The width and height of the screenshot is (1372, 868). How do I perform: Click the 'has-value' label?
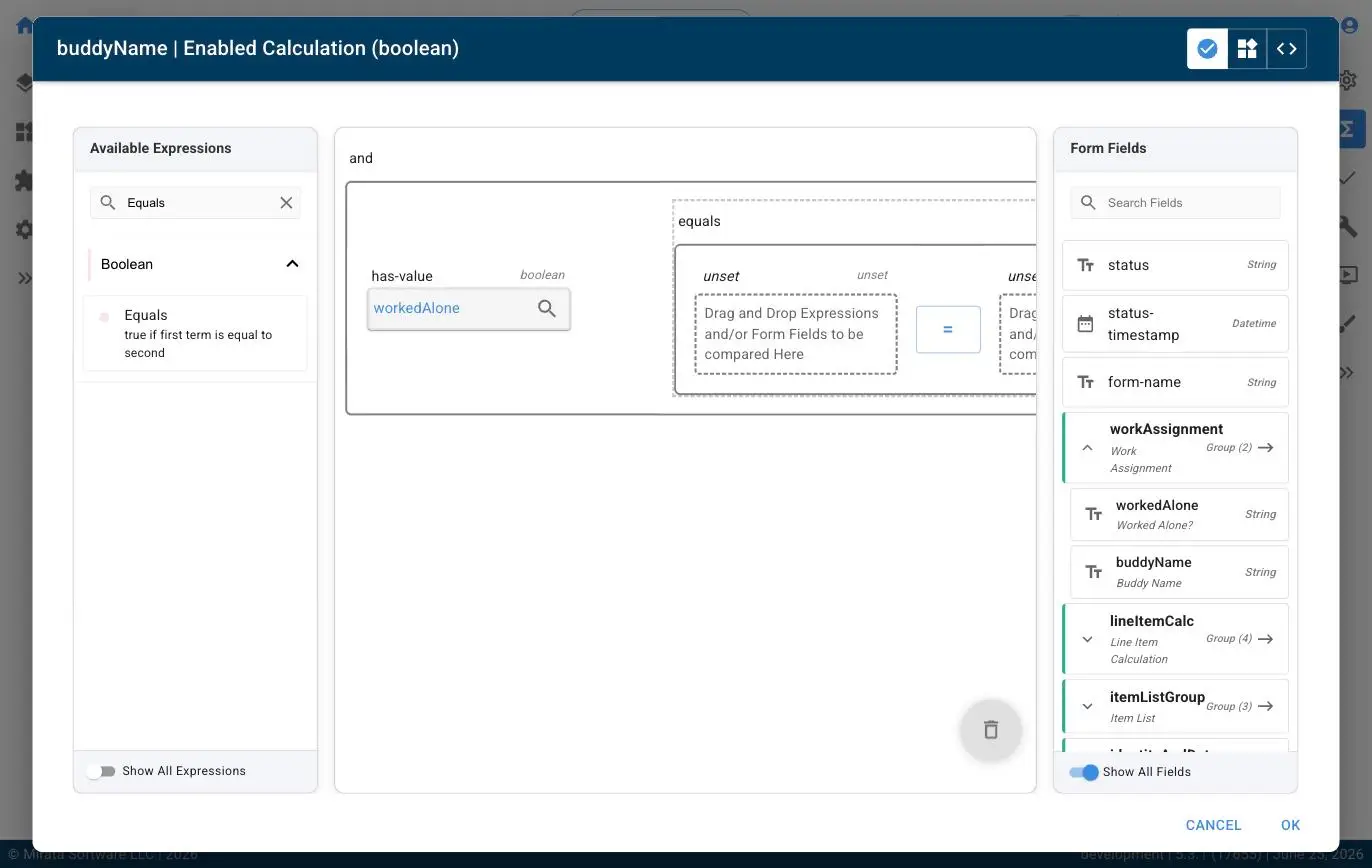point(402,276)
